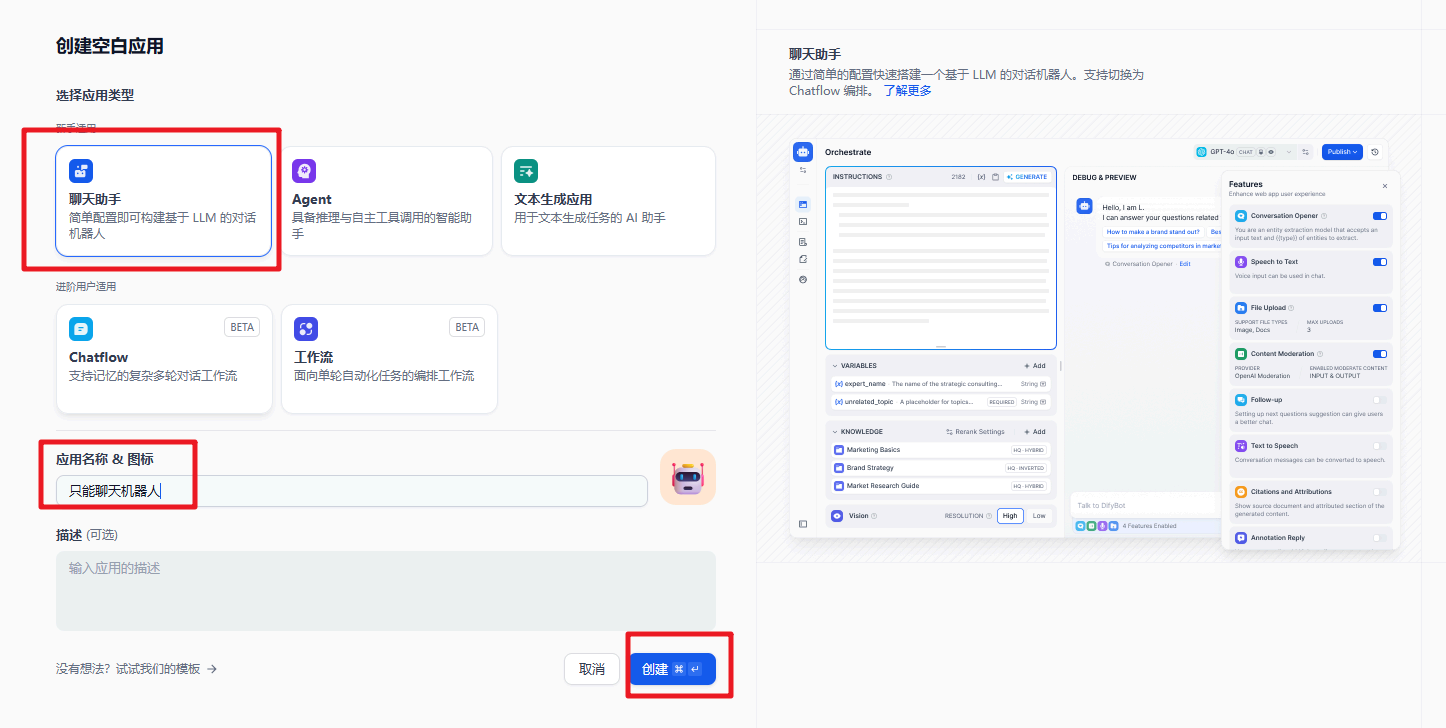The height and width of the screenshot is (728, 1446).
Task: Click the Citations and Attributions orange icon
Action: point(1241,492)
